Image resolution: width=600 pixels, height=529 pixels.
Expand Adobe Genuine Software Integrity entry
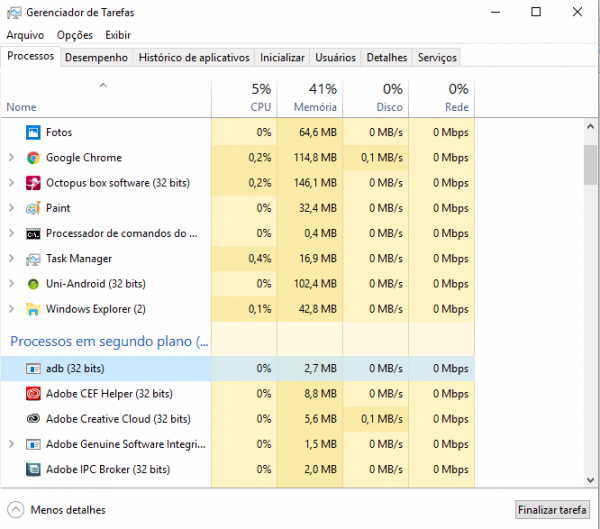11,444
